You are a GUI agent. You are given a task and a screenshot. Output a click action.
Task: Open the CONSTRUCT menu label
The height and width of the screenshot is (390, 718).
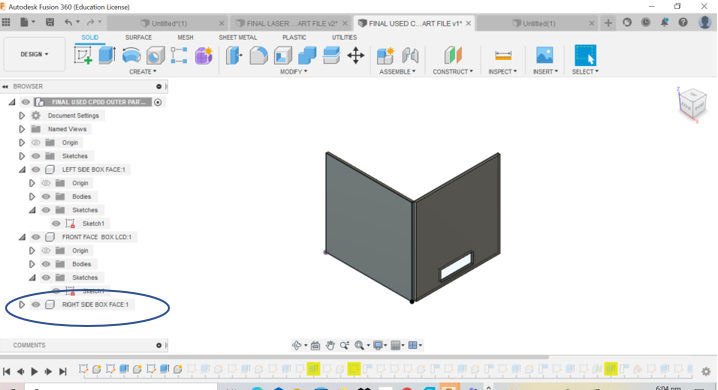tap(452, 72)
